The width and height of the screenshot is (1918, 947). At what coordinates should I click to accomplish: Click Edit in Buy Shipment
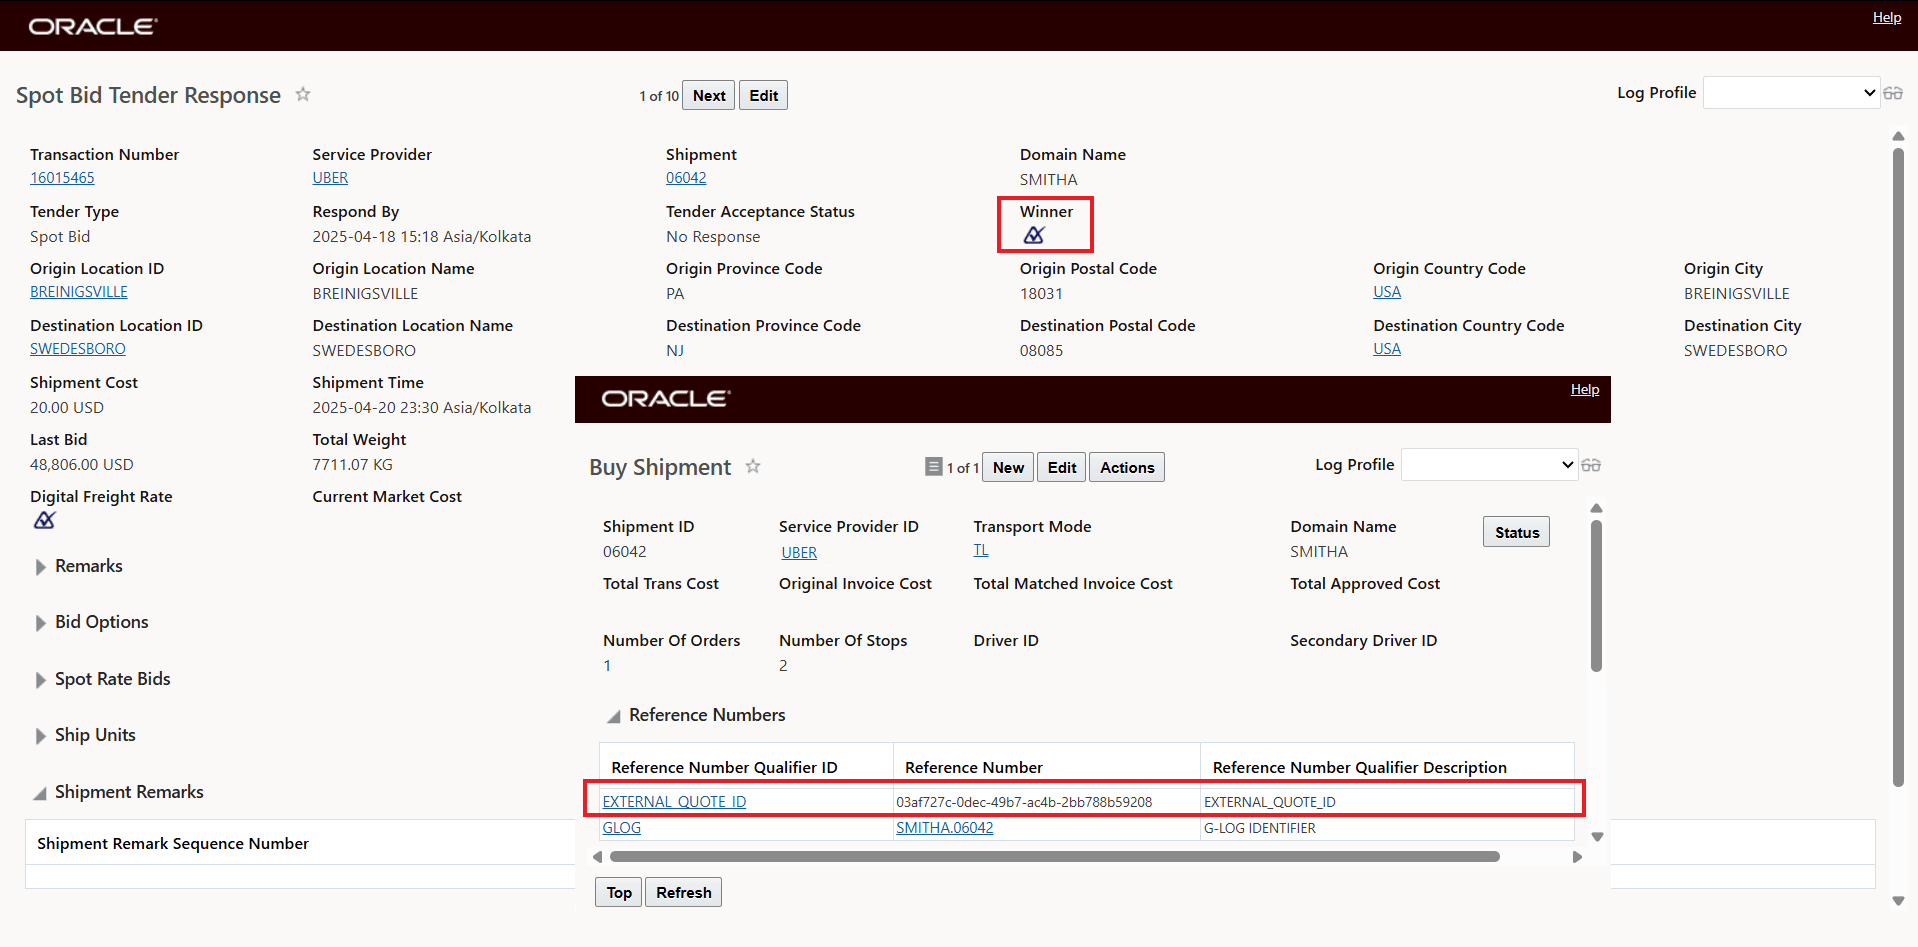[1062, 467]
